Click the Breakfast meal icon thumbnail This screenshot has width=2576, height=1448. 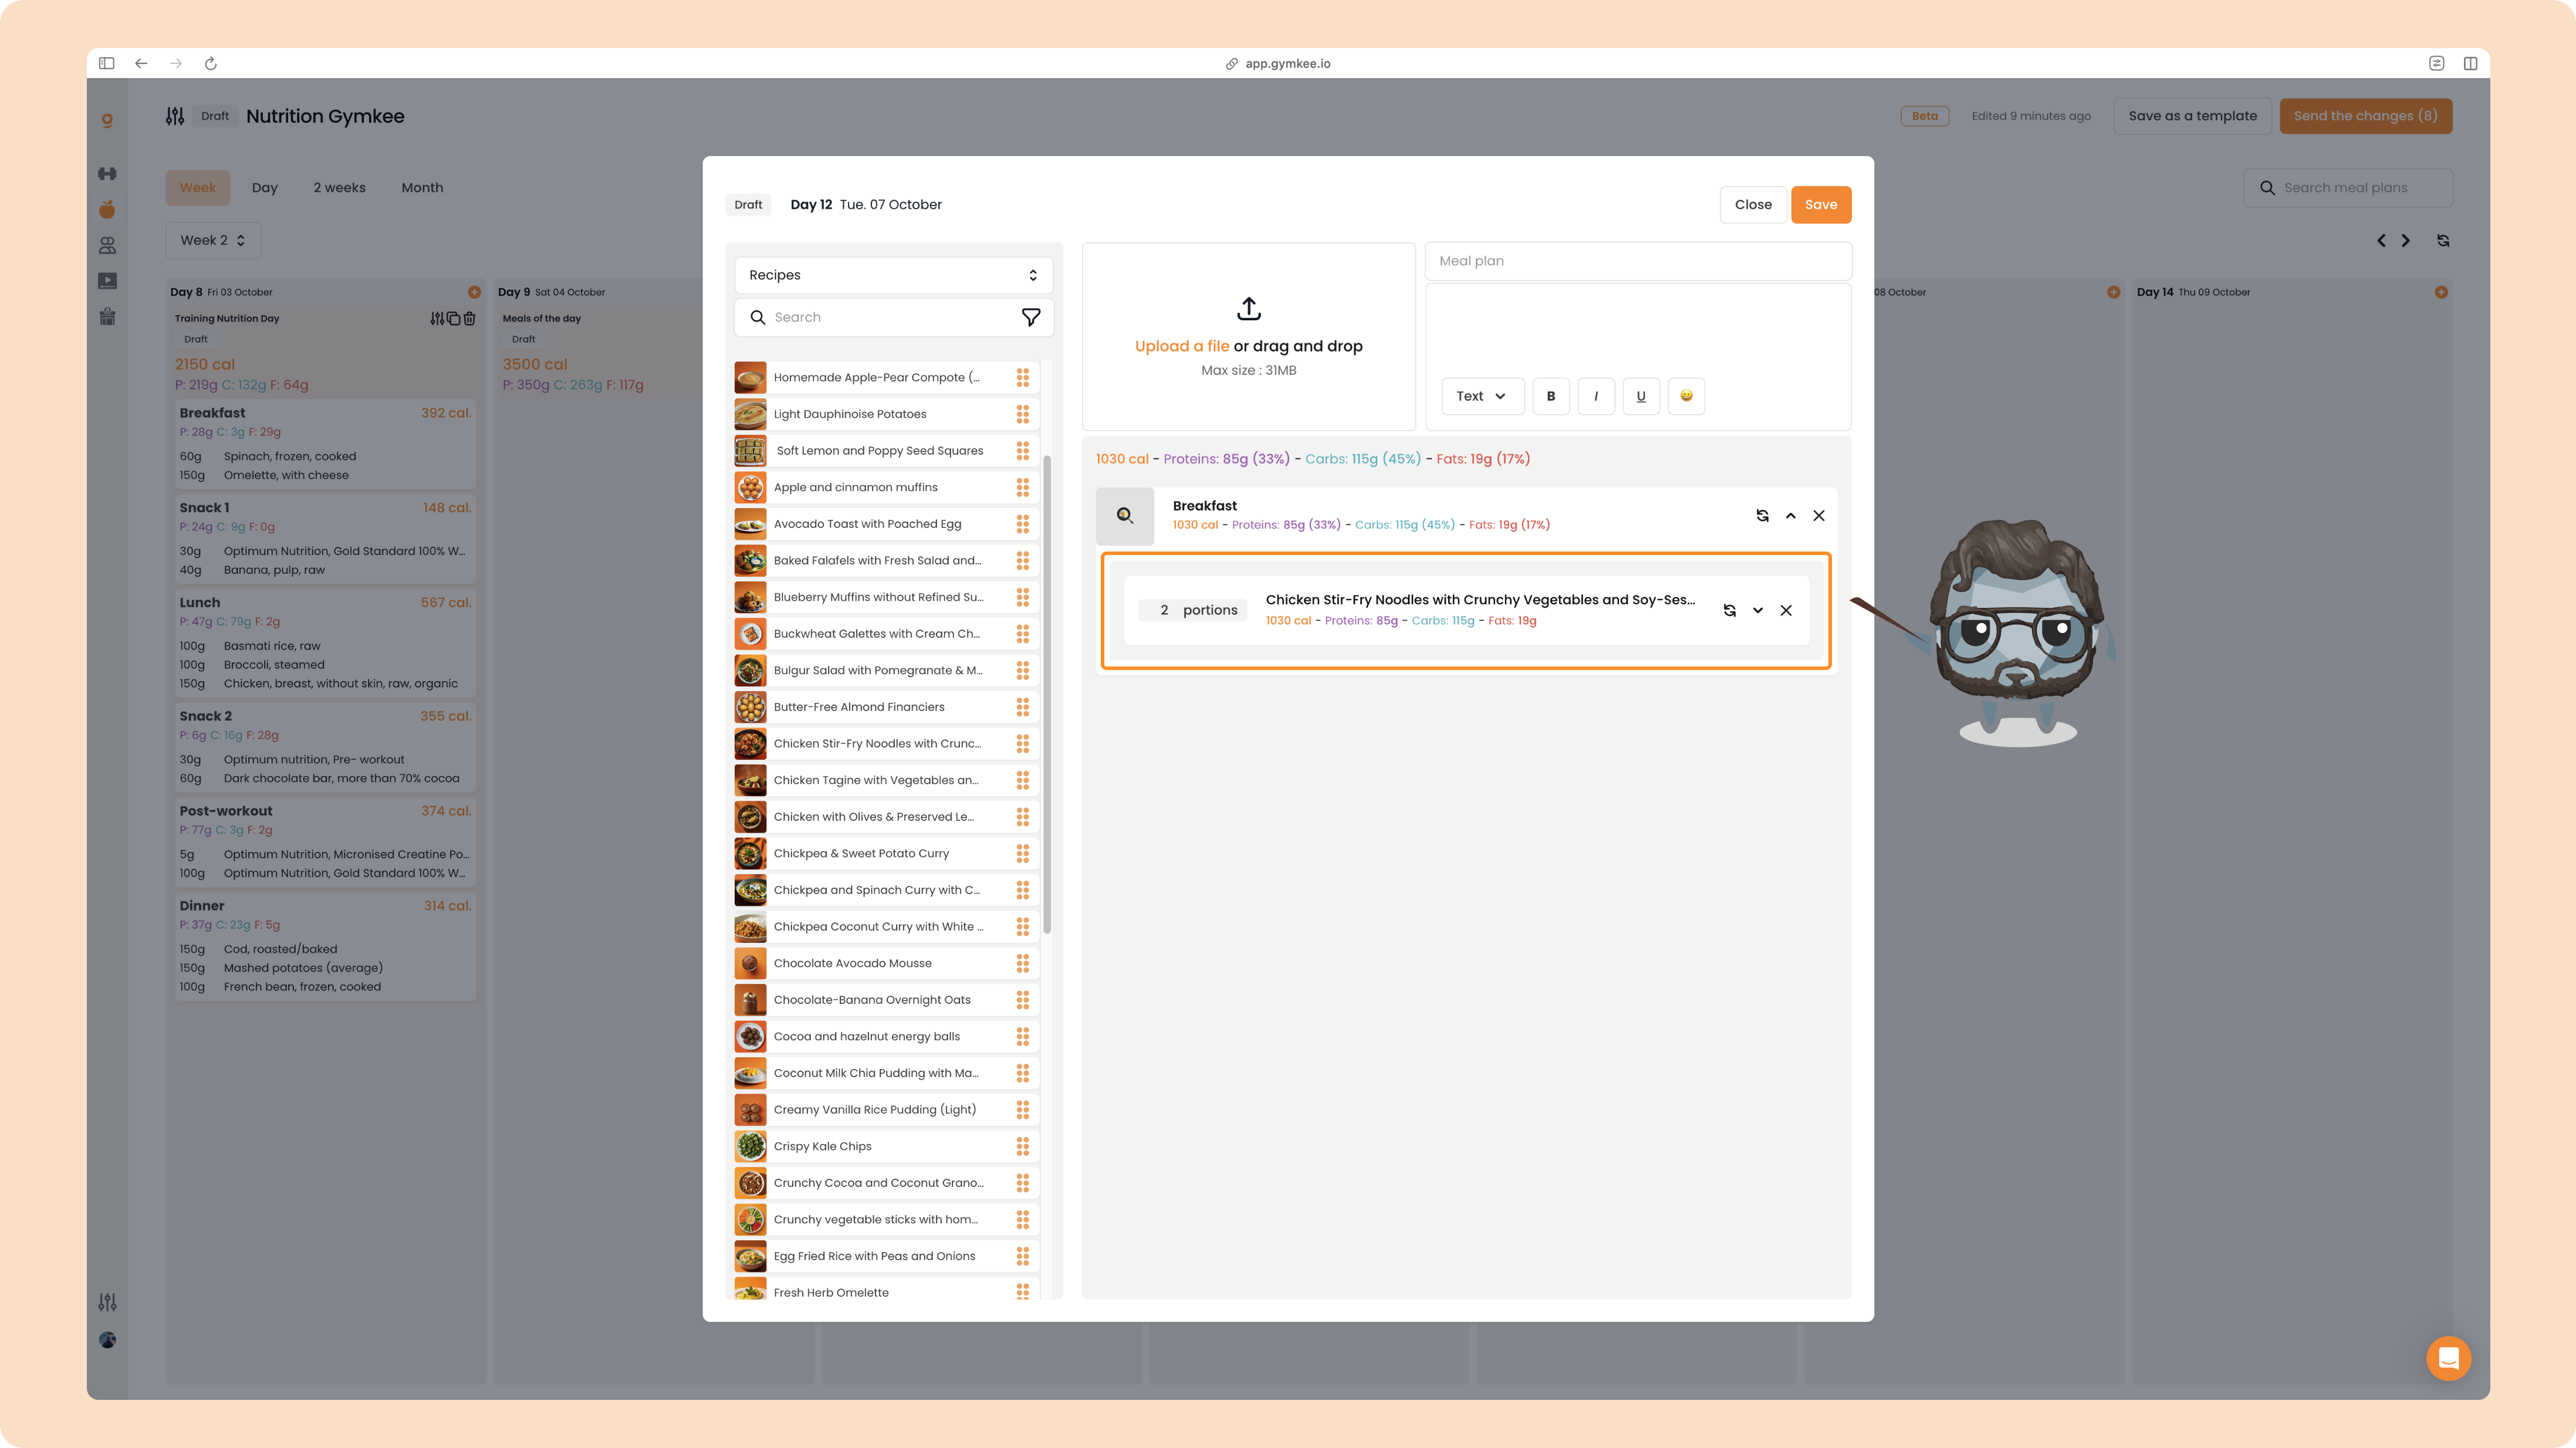(x=1124, y=516)
